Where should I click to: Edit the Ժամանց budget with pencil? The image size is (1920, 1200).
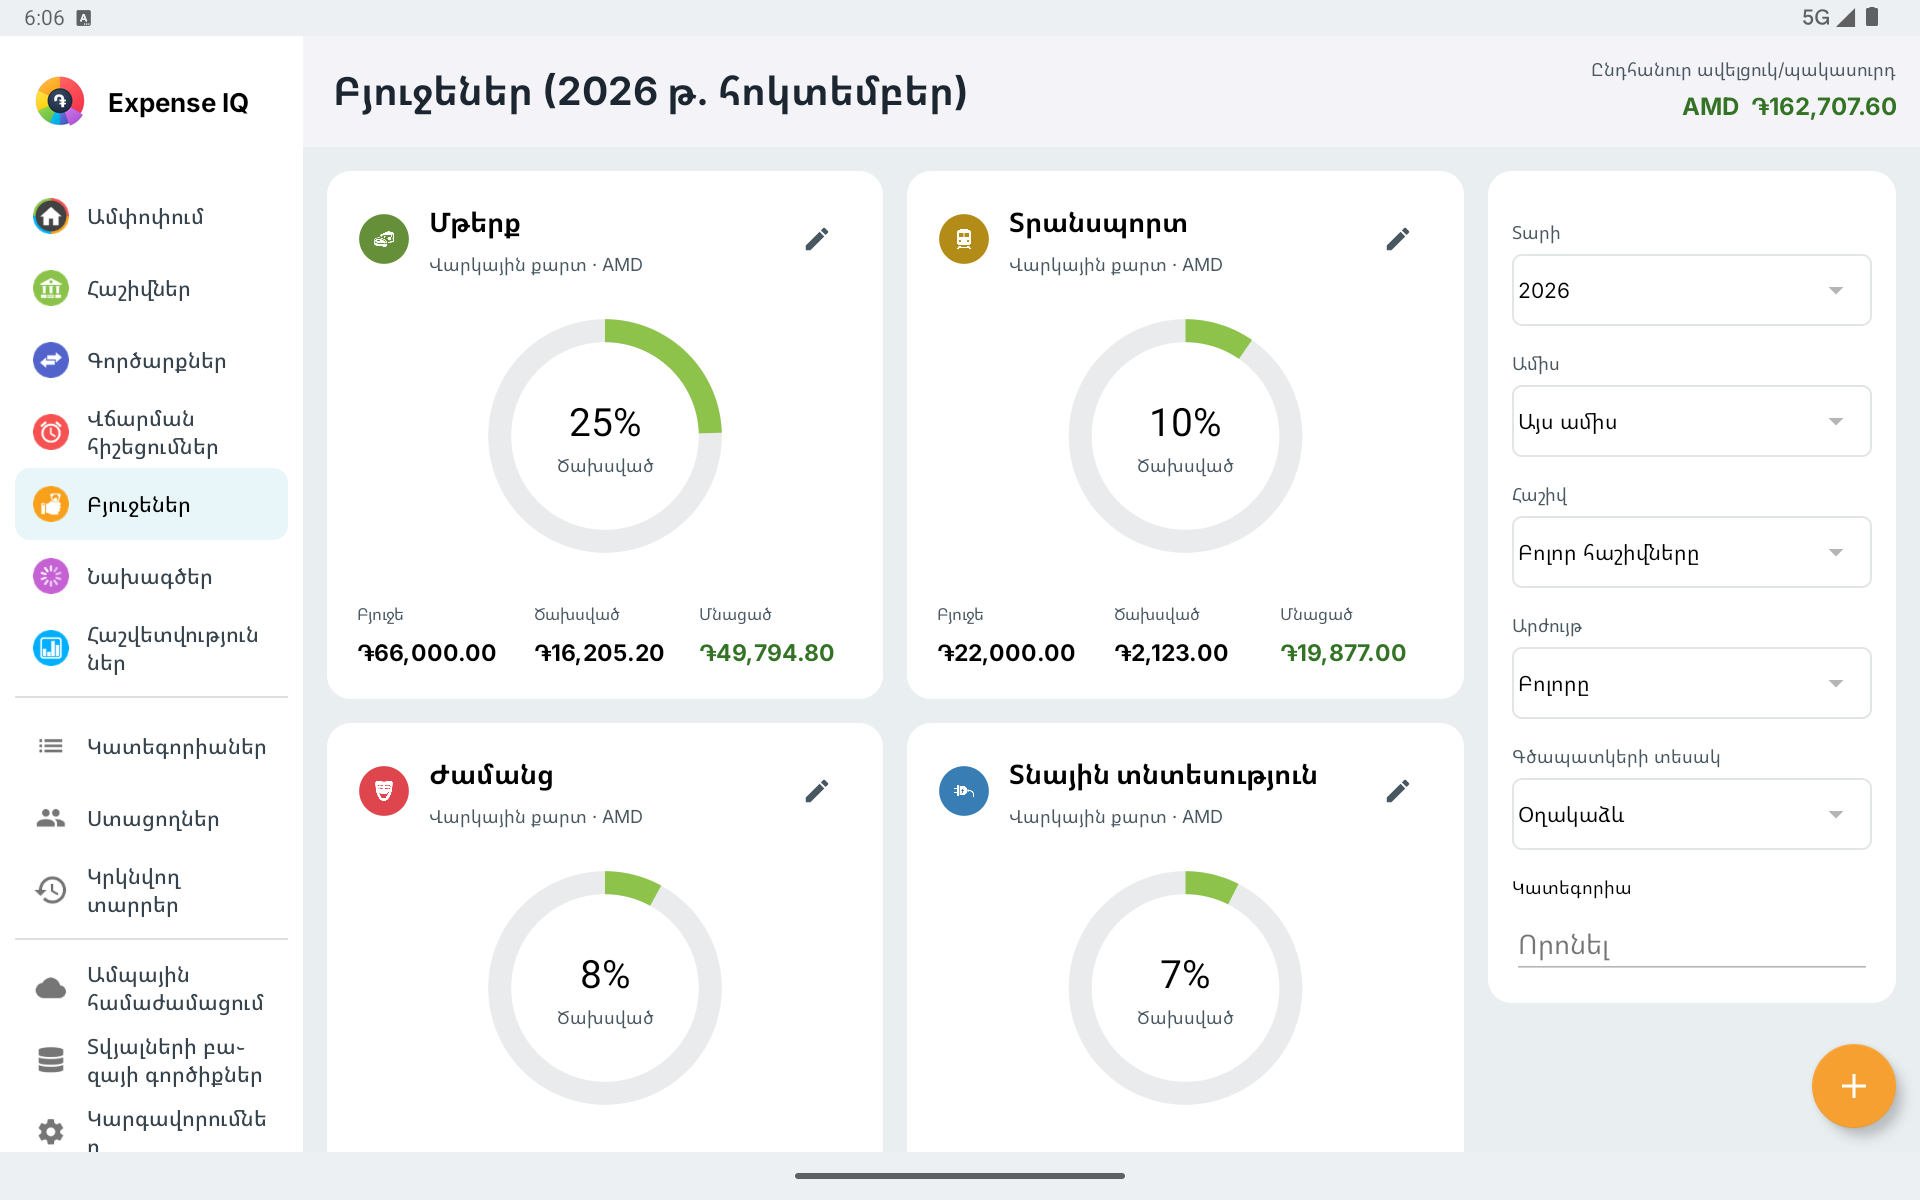(817, 791)
